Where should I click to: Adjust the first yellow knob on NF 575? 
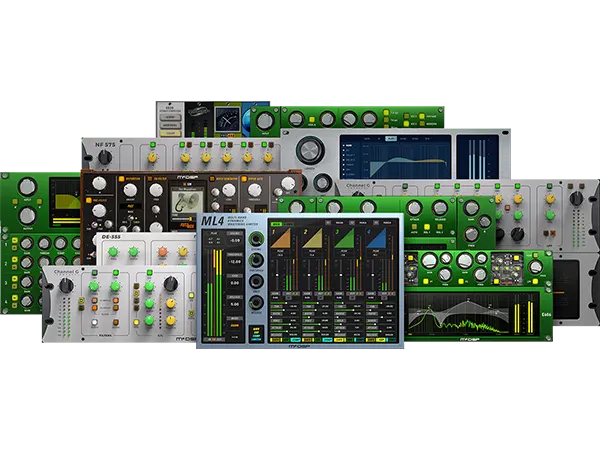(x=153, y=158)
